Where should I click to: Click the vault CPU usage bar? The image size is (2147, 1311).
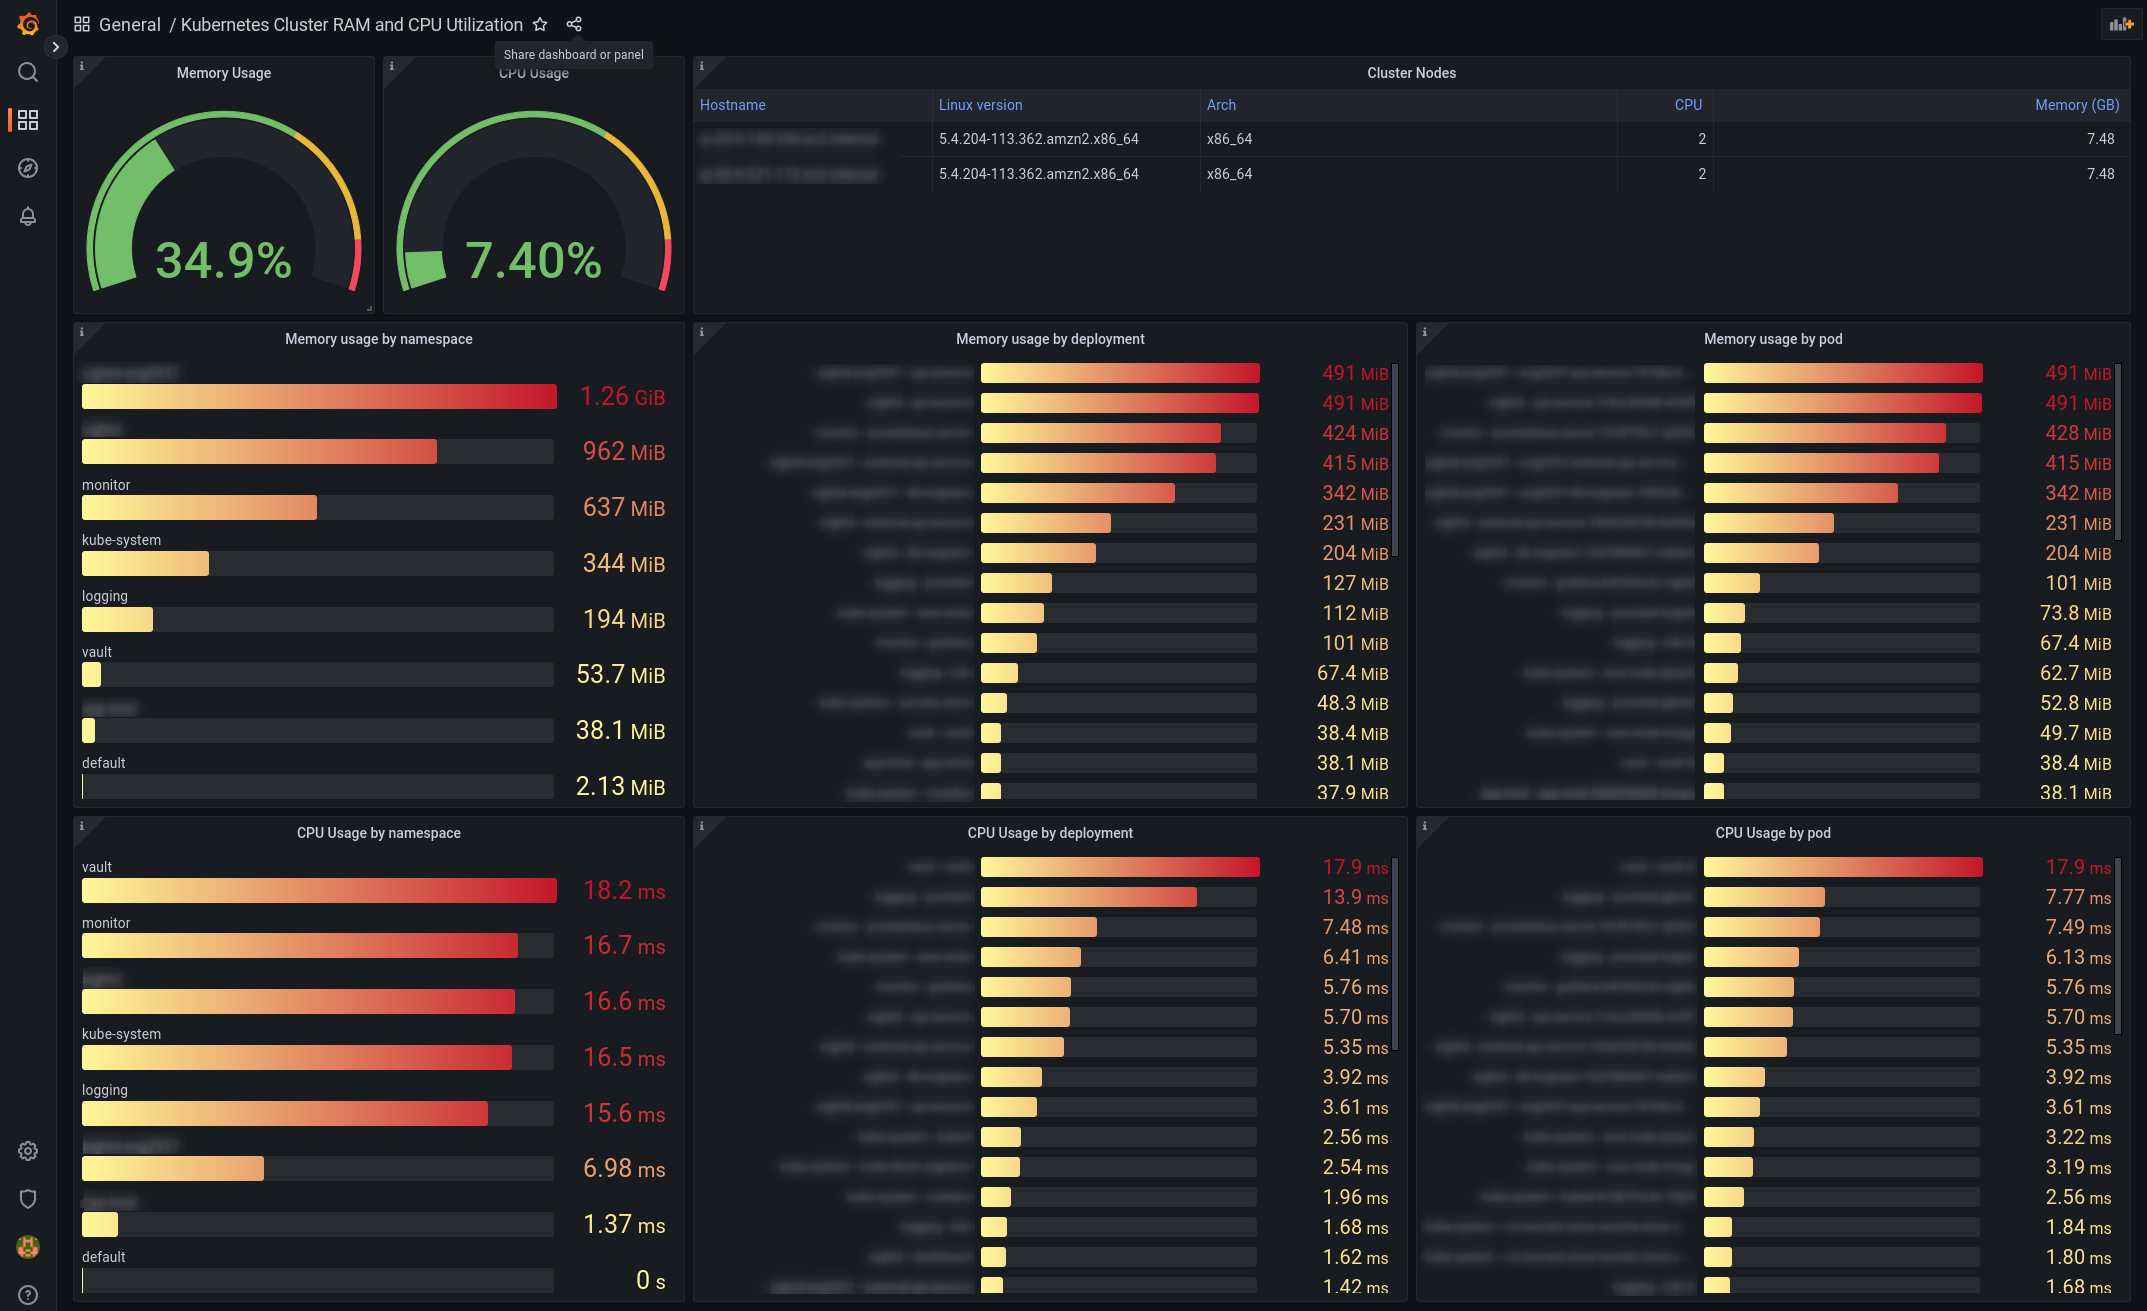coord(319,890)
